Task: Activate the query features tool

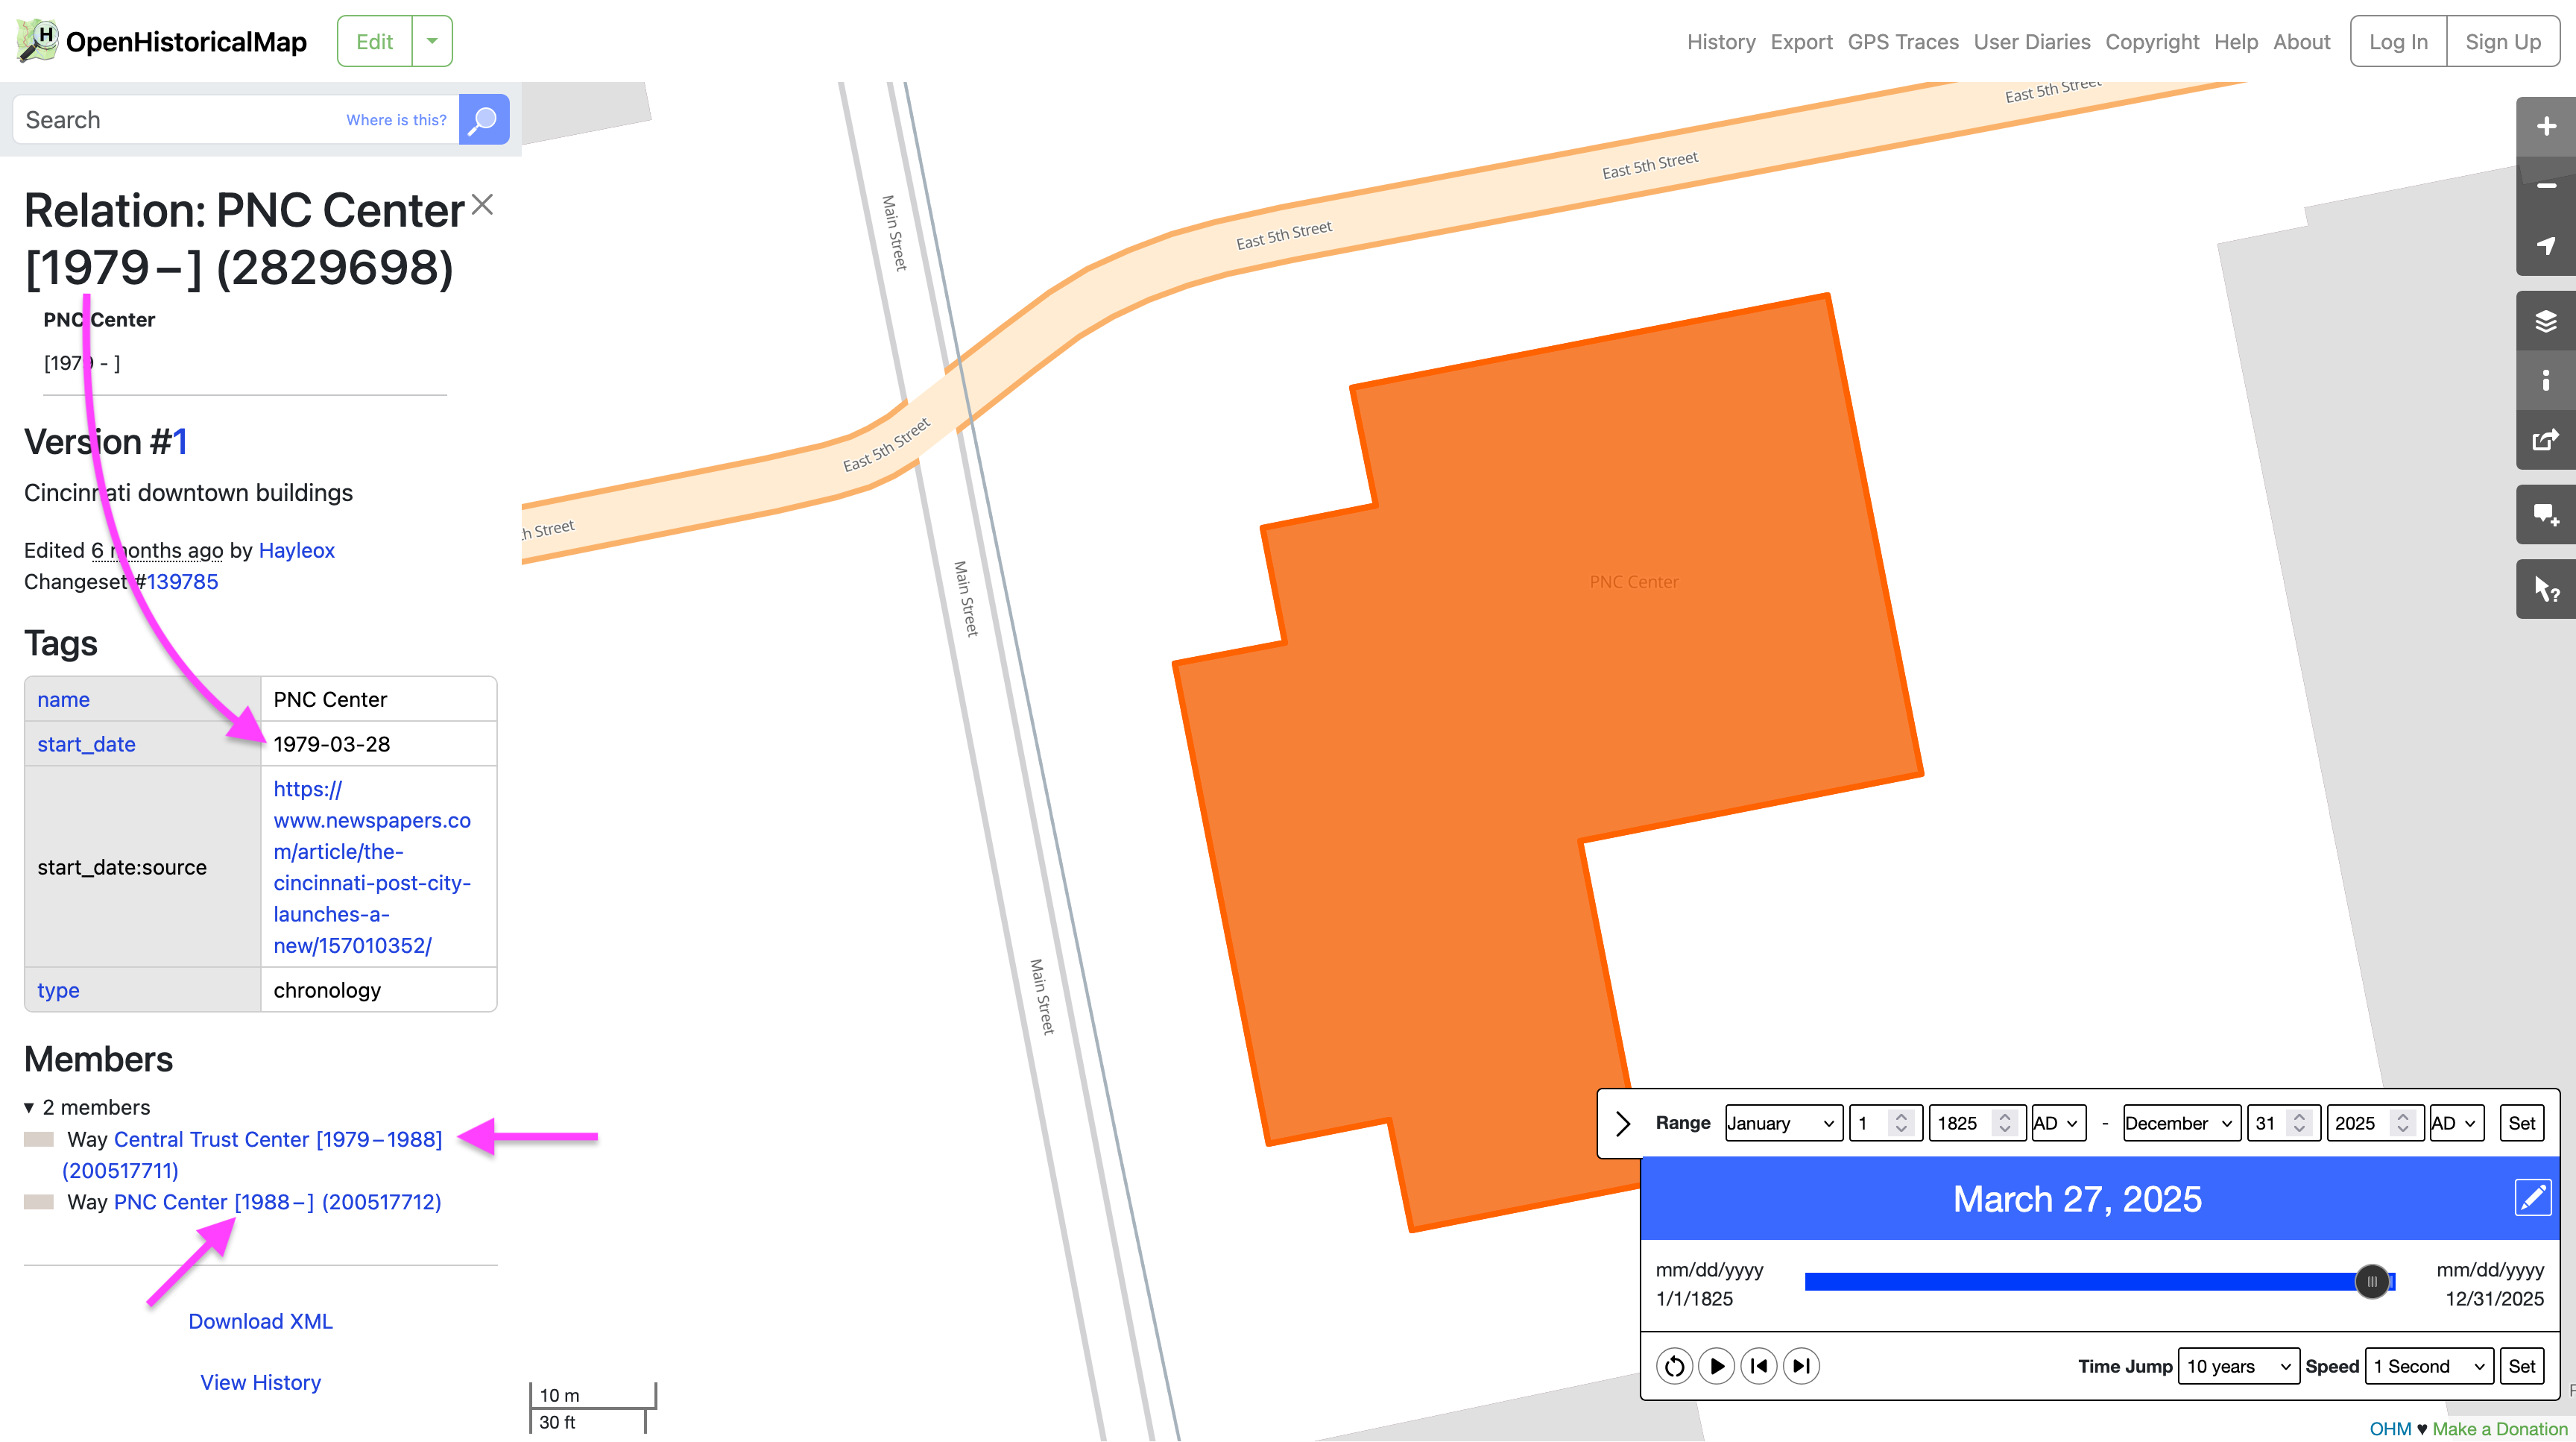Action: click(2546, 589)
